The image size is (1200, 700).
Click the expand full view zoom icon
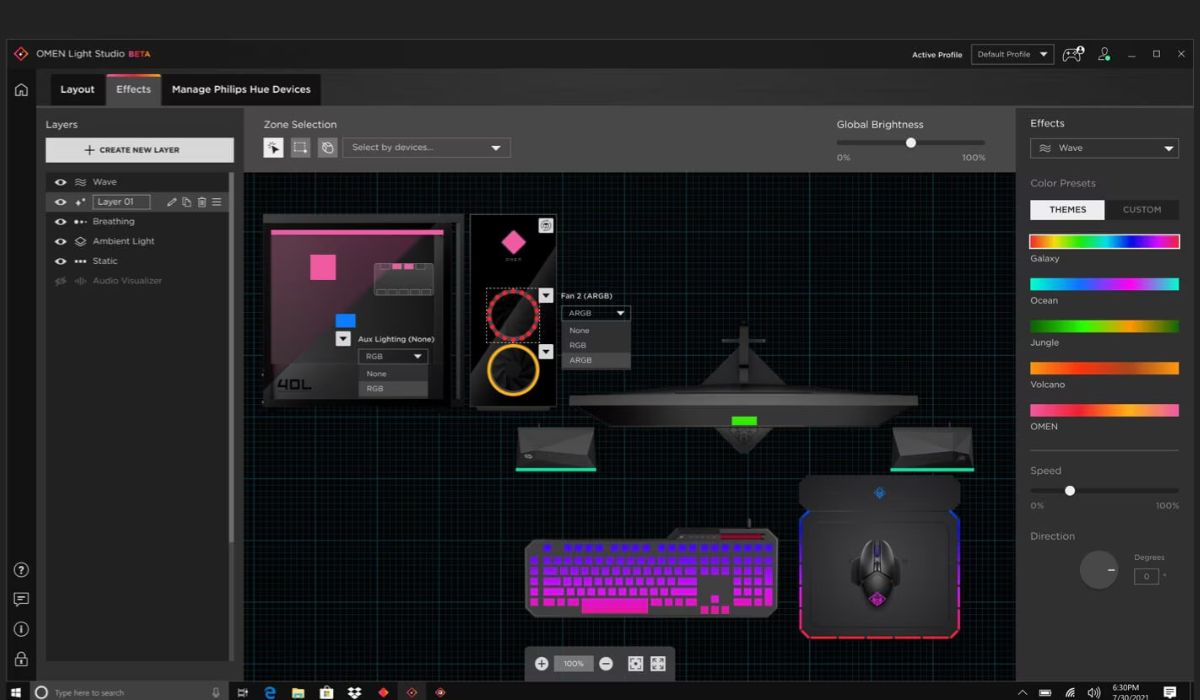click(x=658, y=664)
